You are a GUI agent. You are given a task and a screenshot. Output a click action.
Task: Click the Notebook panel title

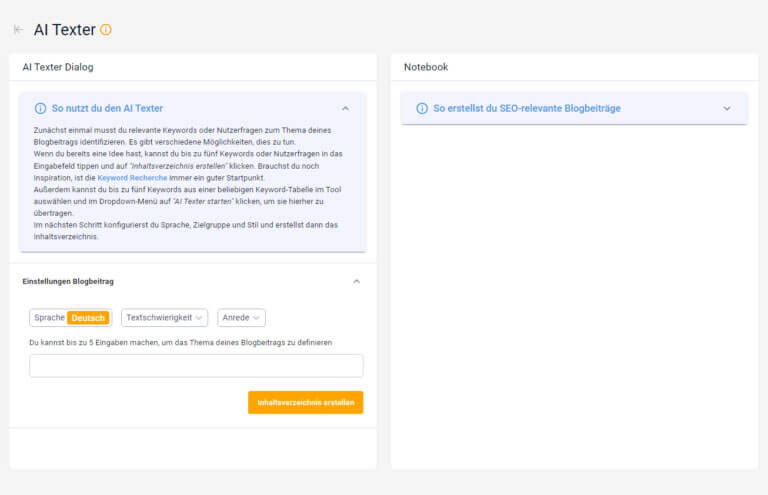[426, 67]
